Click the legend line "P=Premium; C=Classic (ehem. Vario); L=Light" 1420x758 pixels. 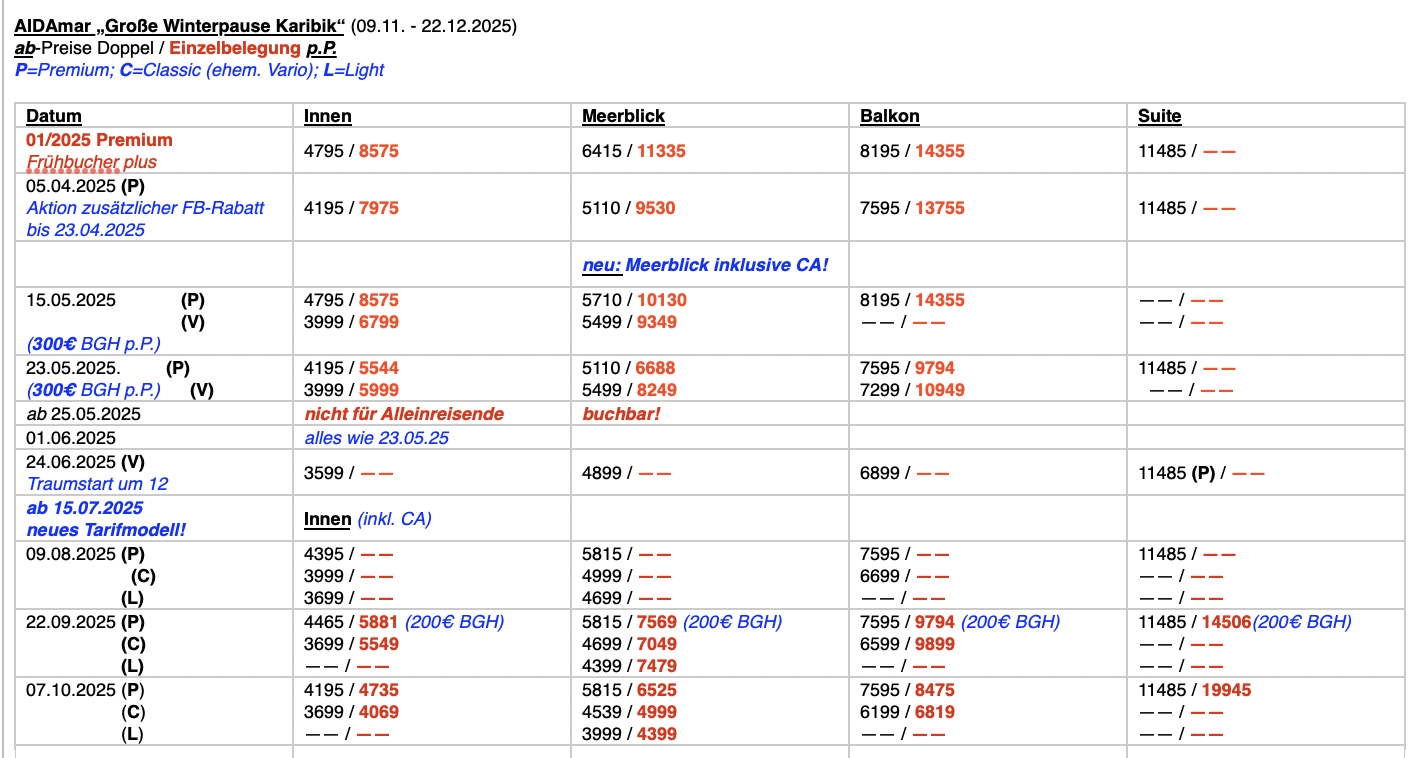[200, 70]
